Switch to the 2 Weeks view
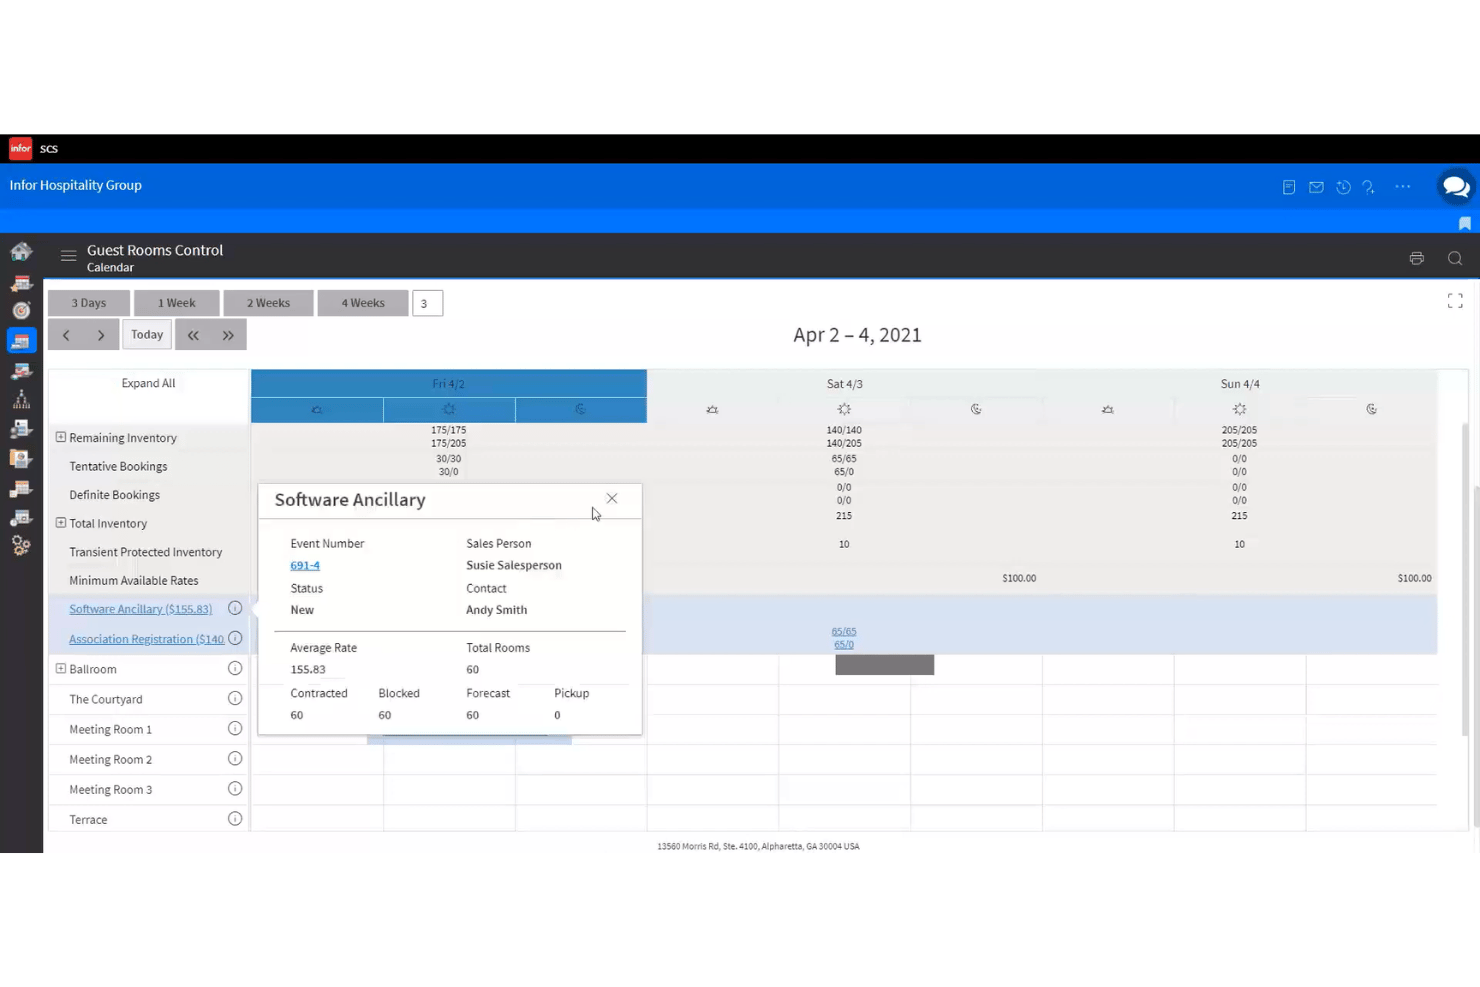Image resolution: width=1480 pixels, height=987 pixels. click(269, 303)
